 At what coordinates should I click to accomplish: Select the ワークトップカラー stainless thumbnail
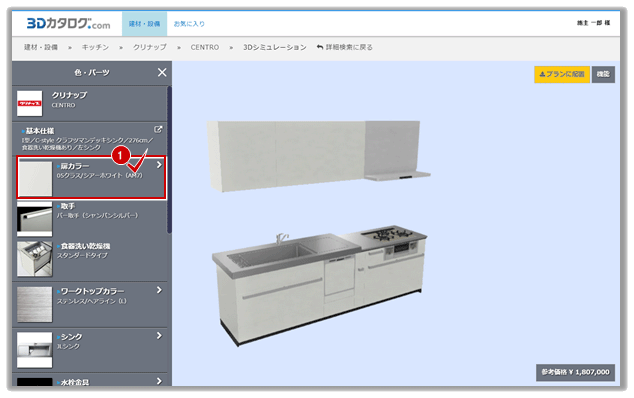pos(35,305)
